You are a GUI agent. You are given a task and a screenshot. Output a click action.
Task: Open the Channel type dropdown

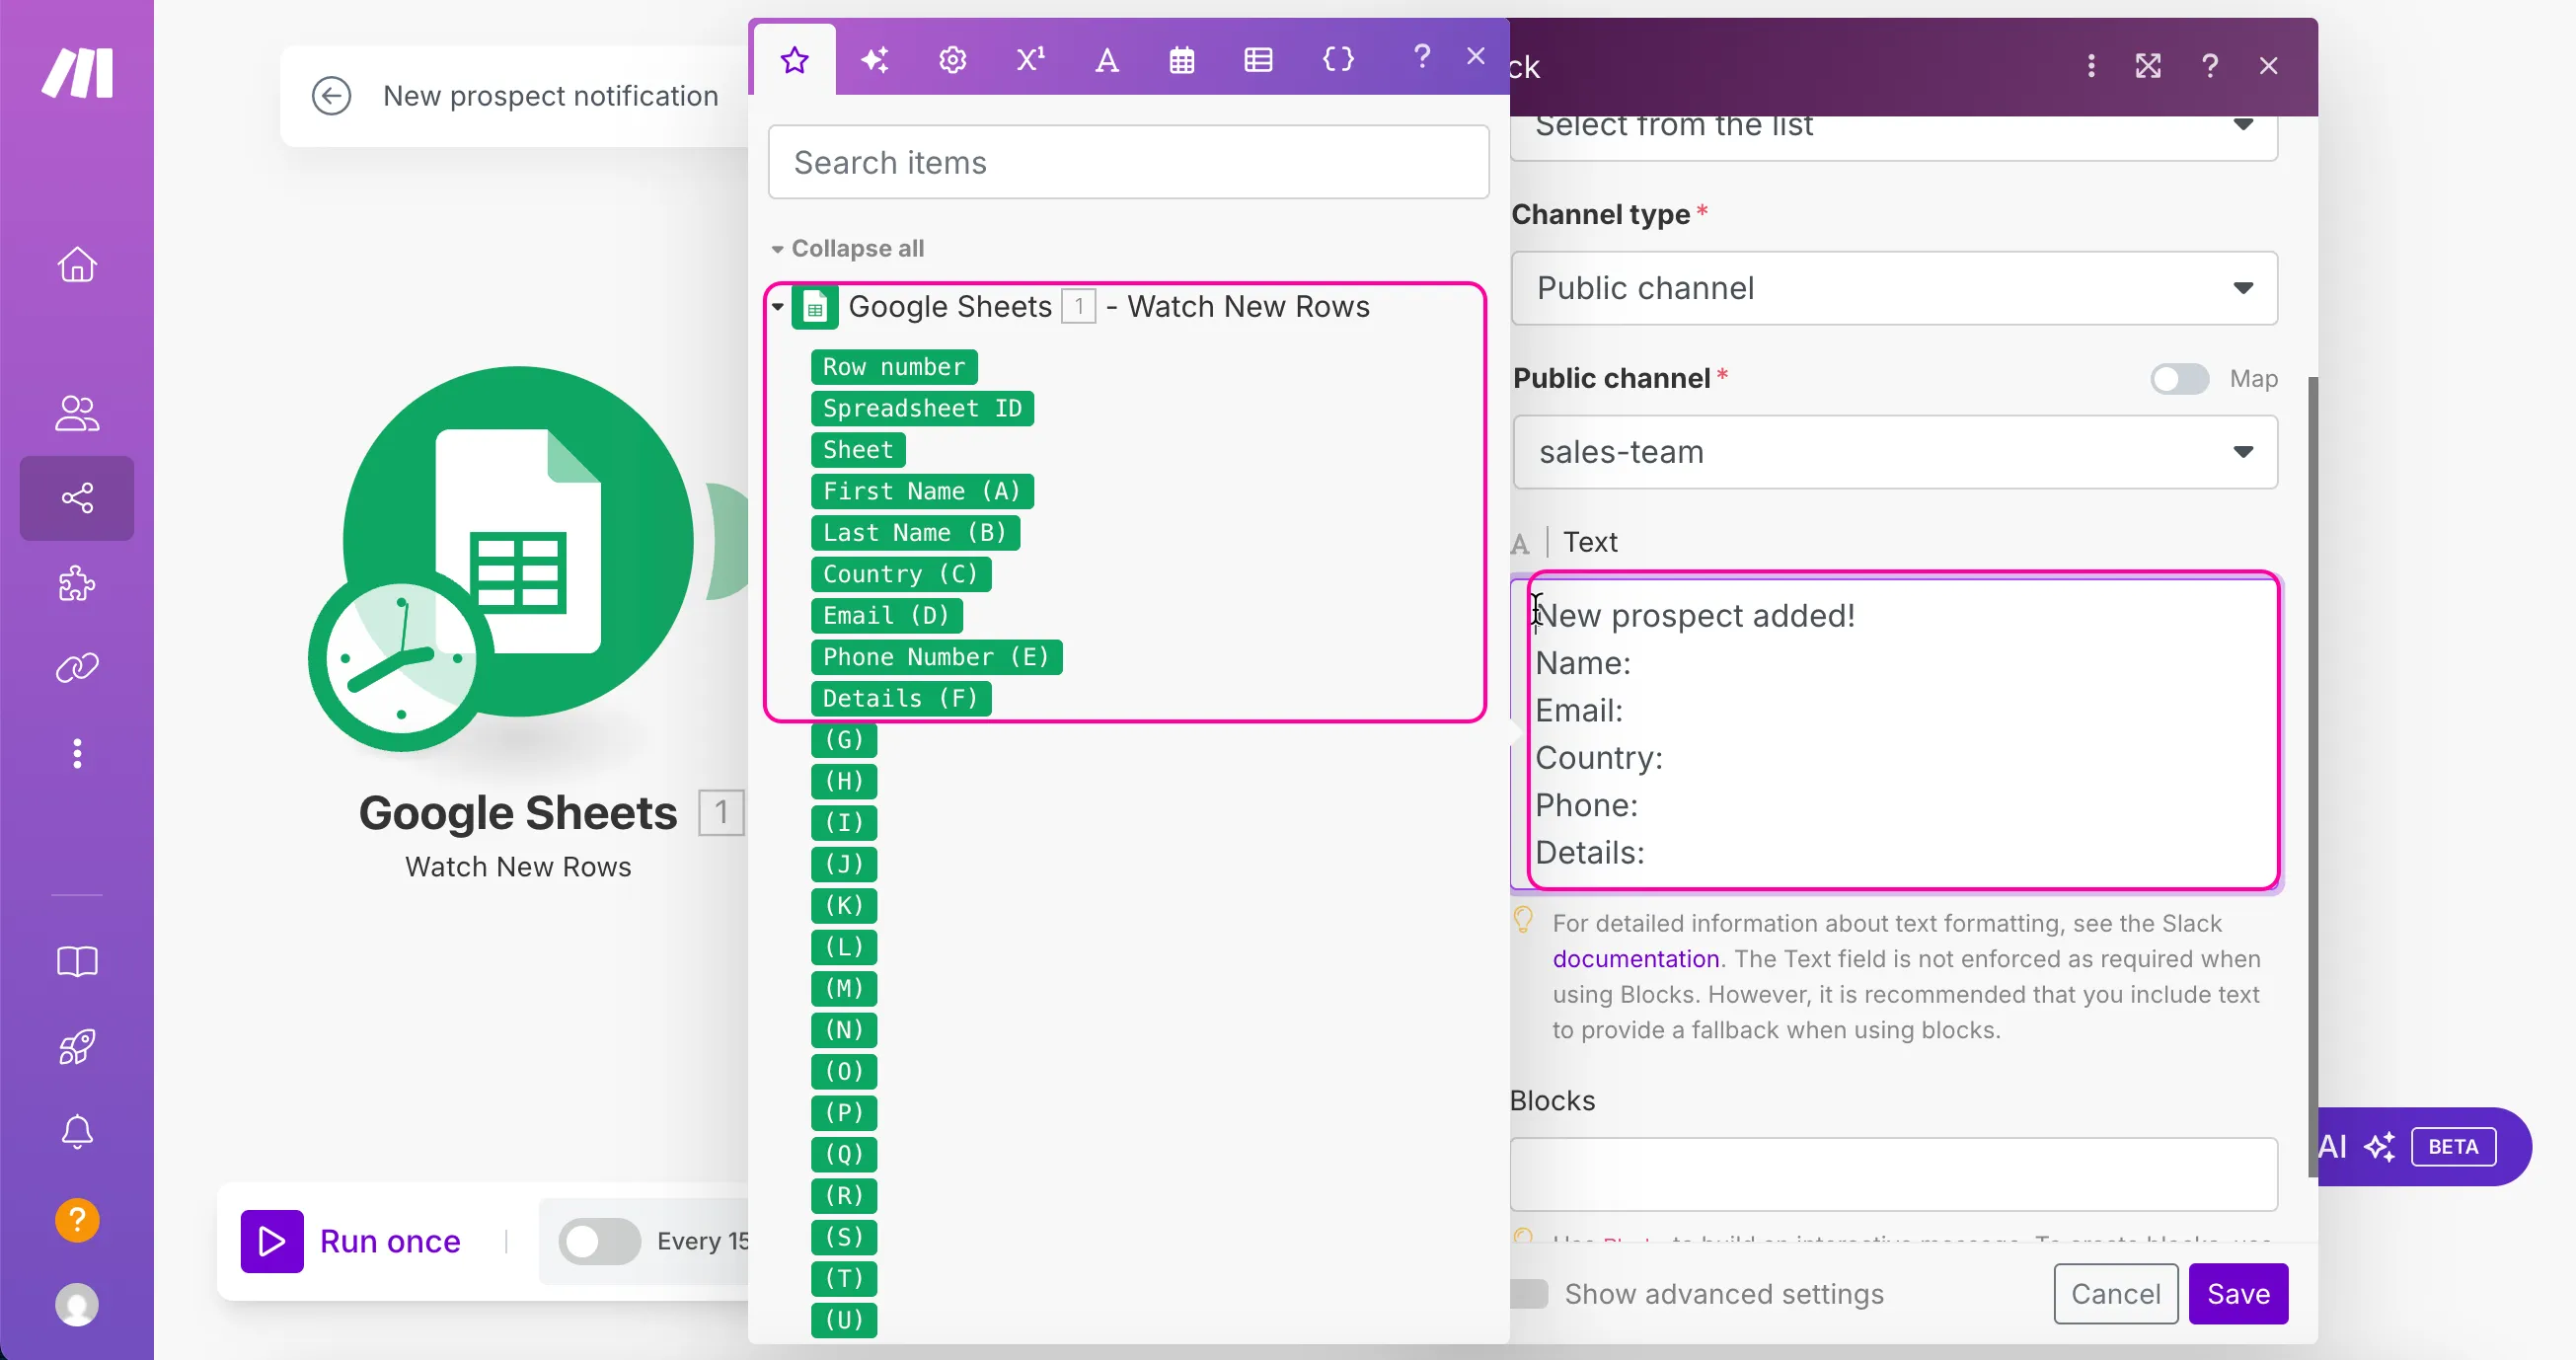(1894, 288)
